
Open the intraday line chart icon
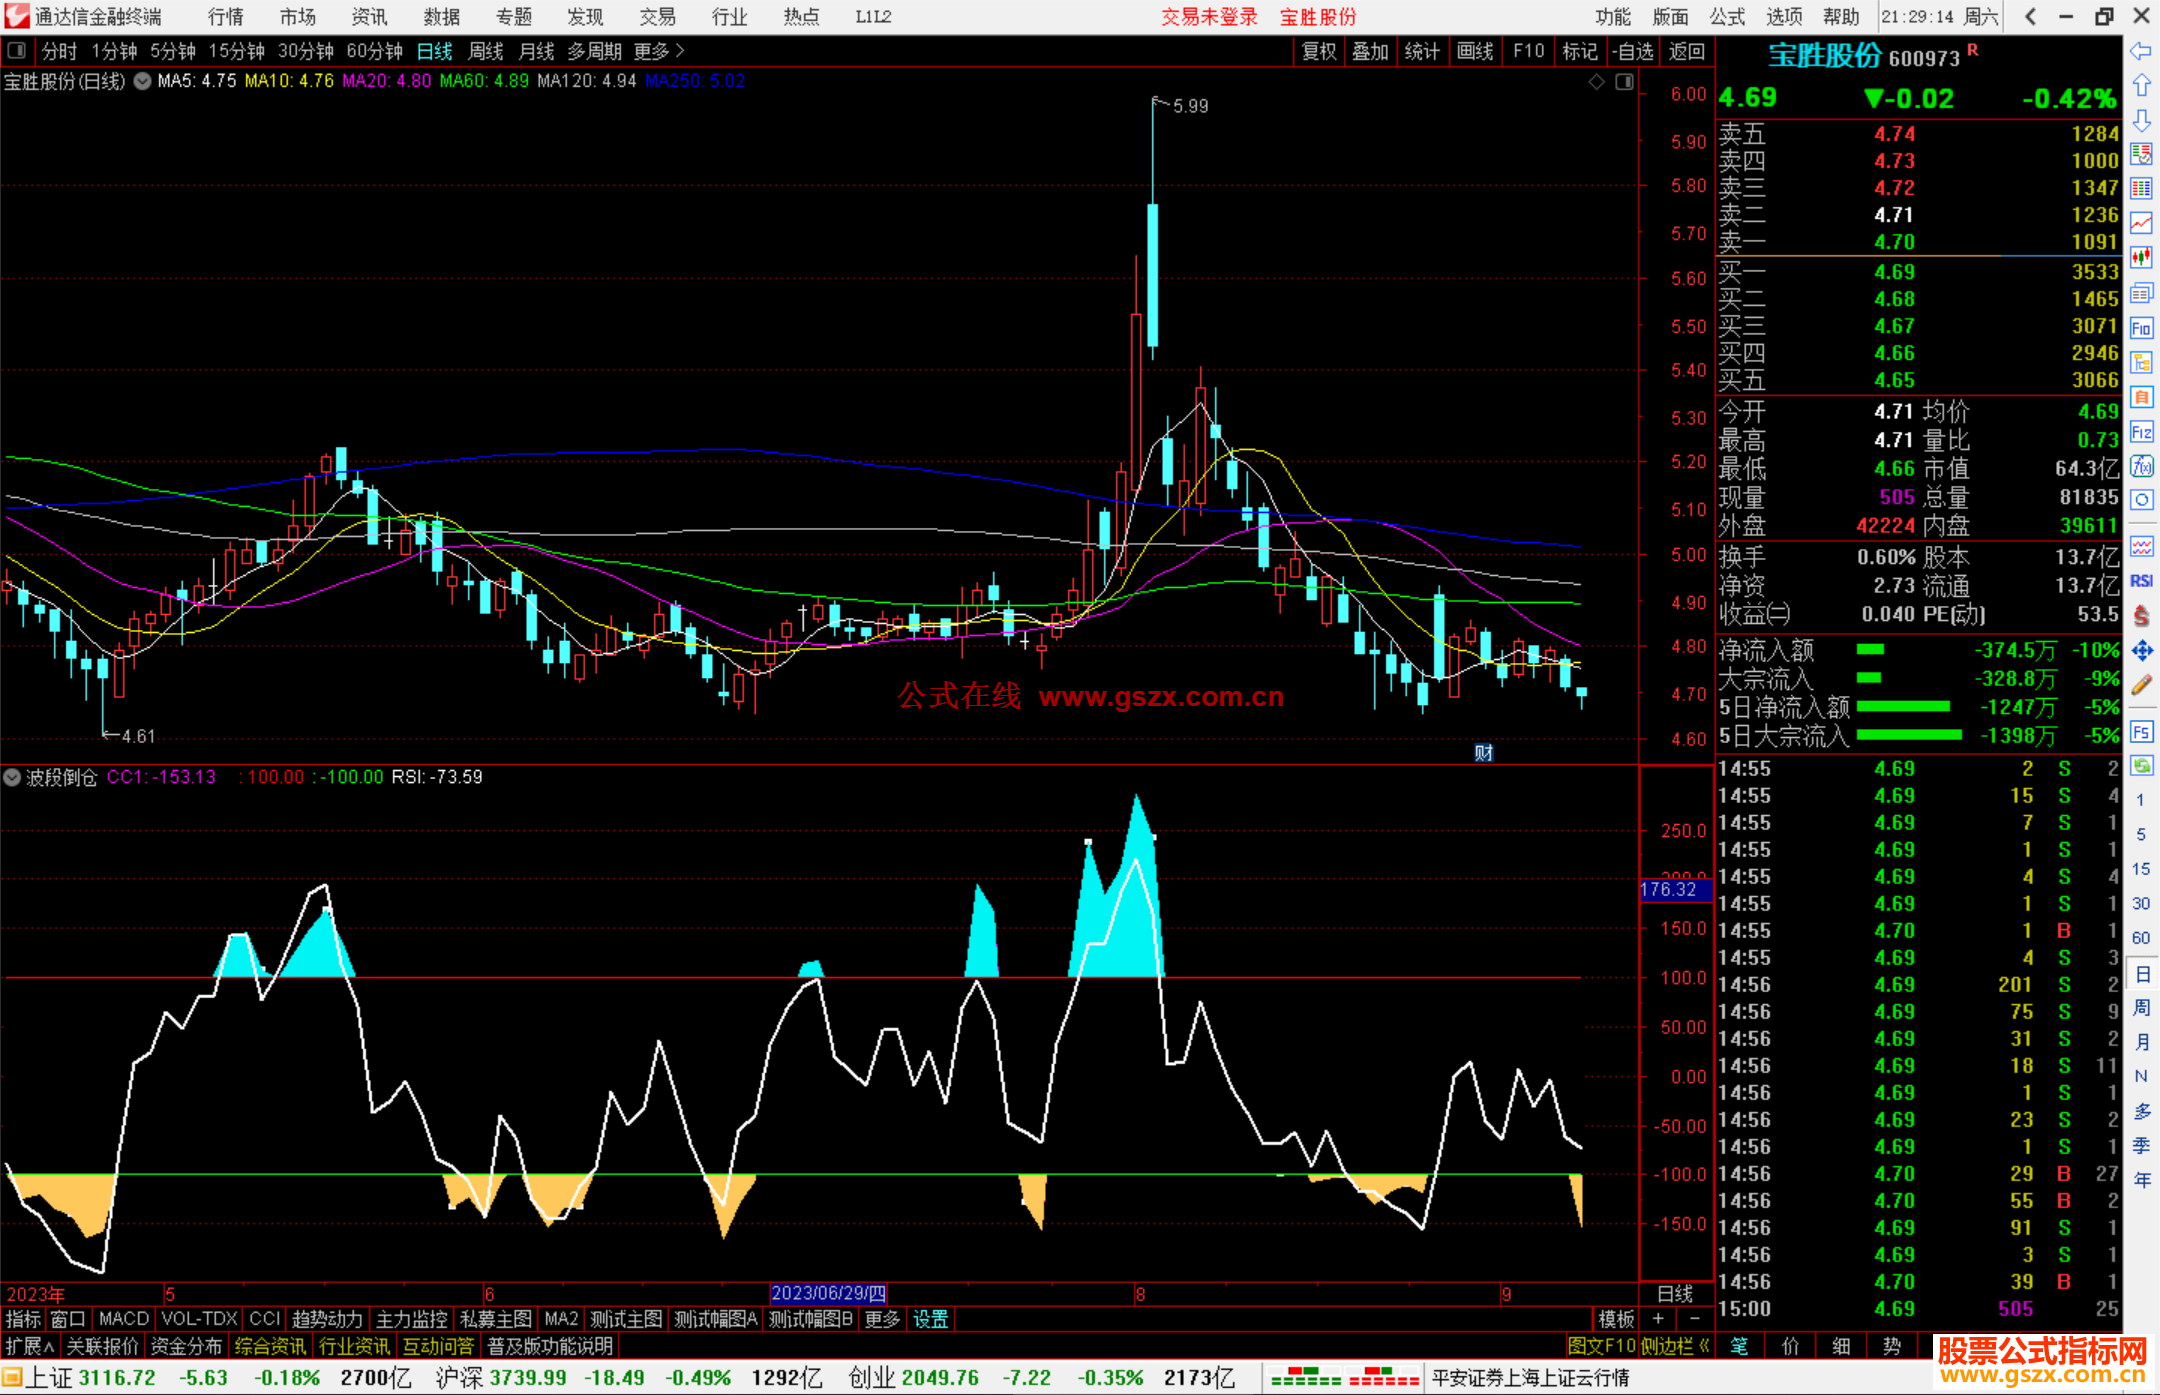tap(2141, 223)
